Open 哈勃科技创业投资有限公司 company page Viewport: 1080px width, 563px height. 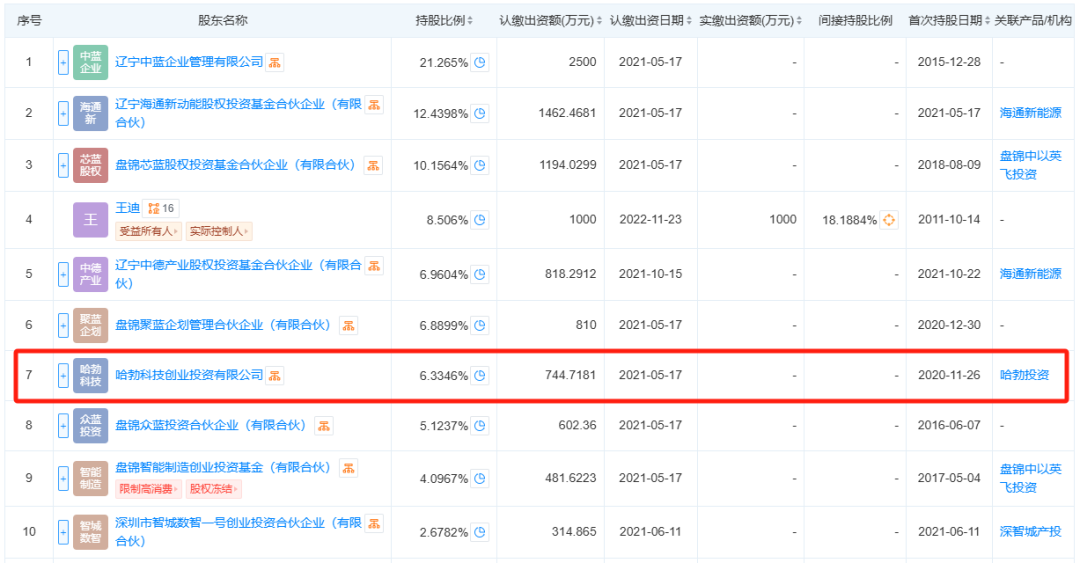coord(189,375)
